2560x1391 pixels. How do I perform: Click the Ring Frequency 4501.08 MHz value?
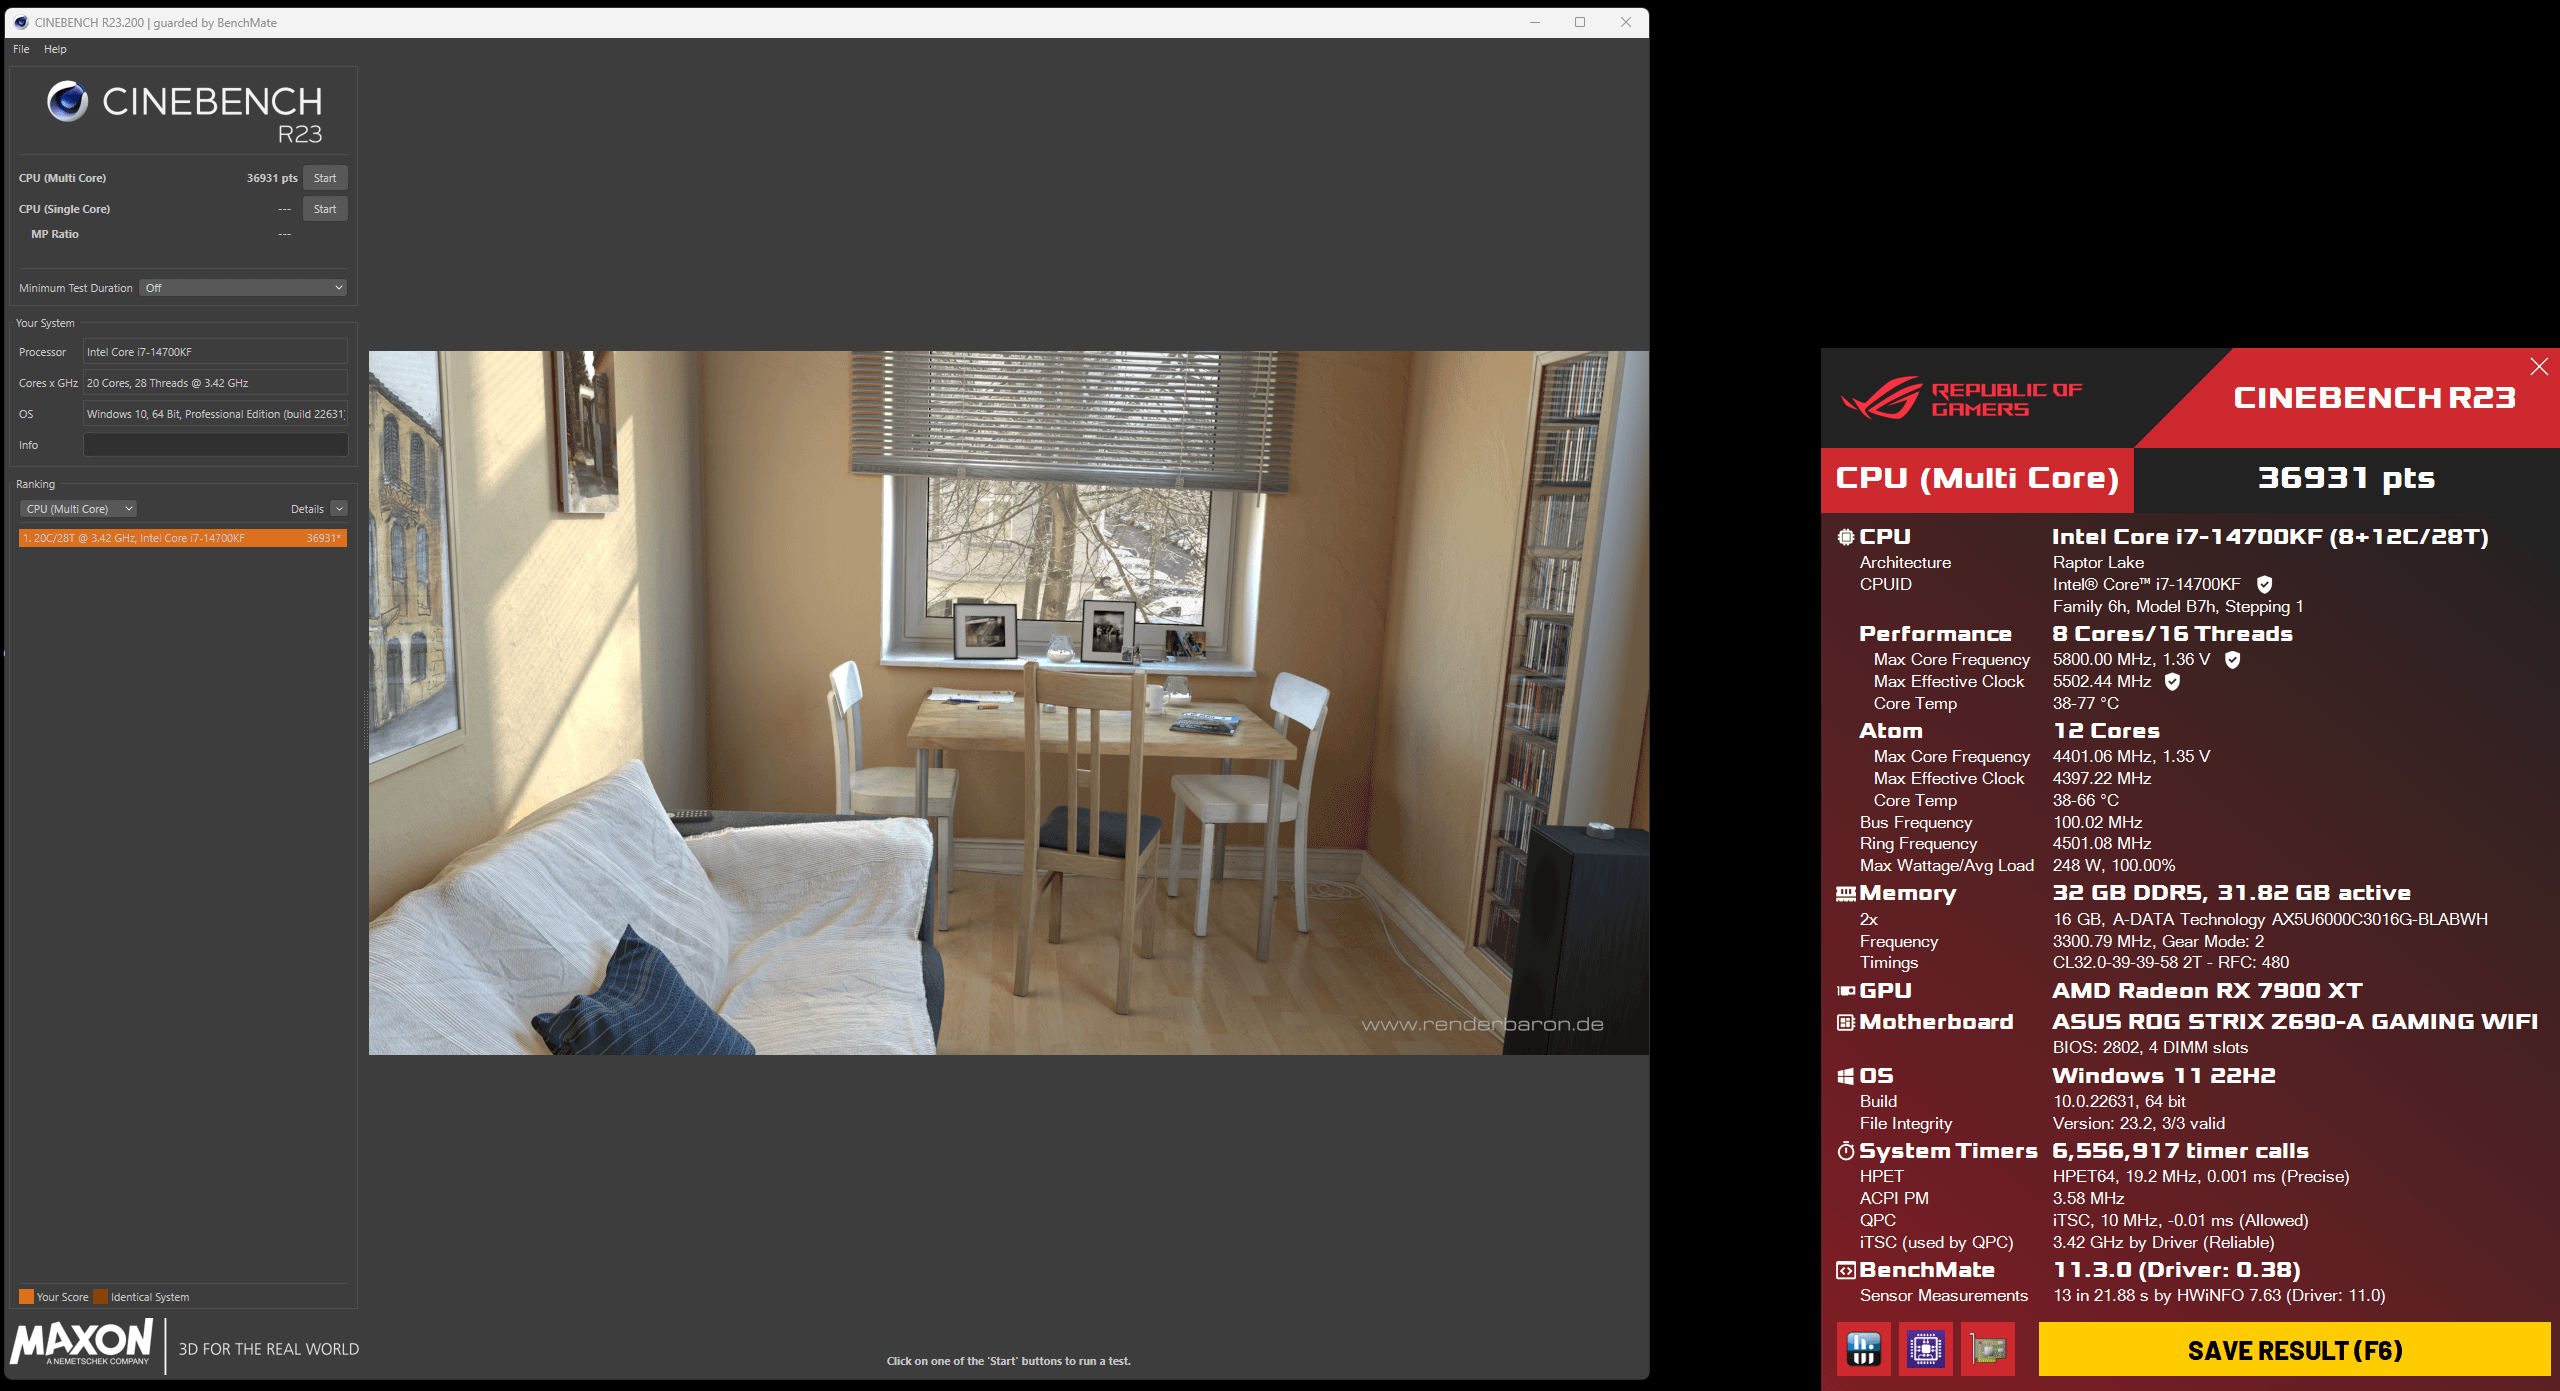coord(2102,844)
